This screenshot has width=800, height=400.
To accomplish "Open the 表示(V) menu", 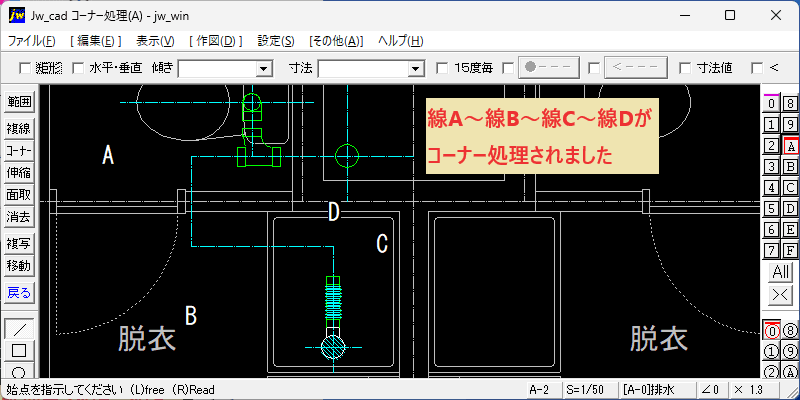I will [x=156, y=41].
